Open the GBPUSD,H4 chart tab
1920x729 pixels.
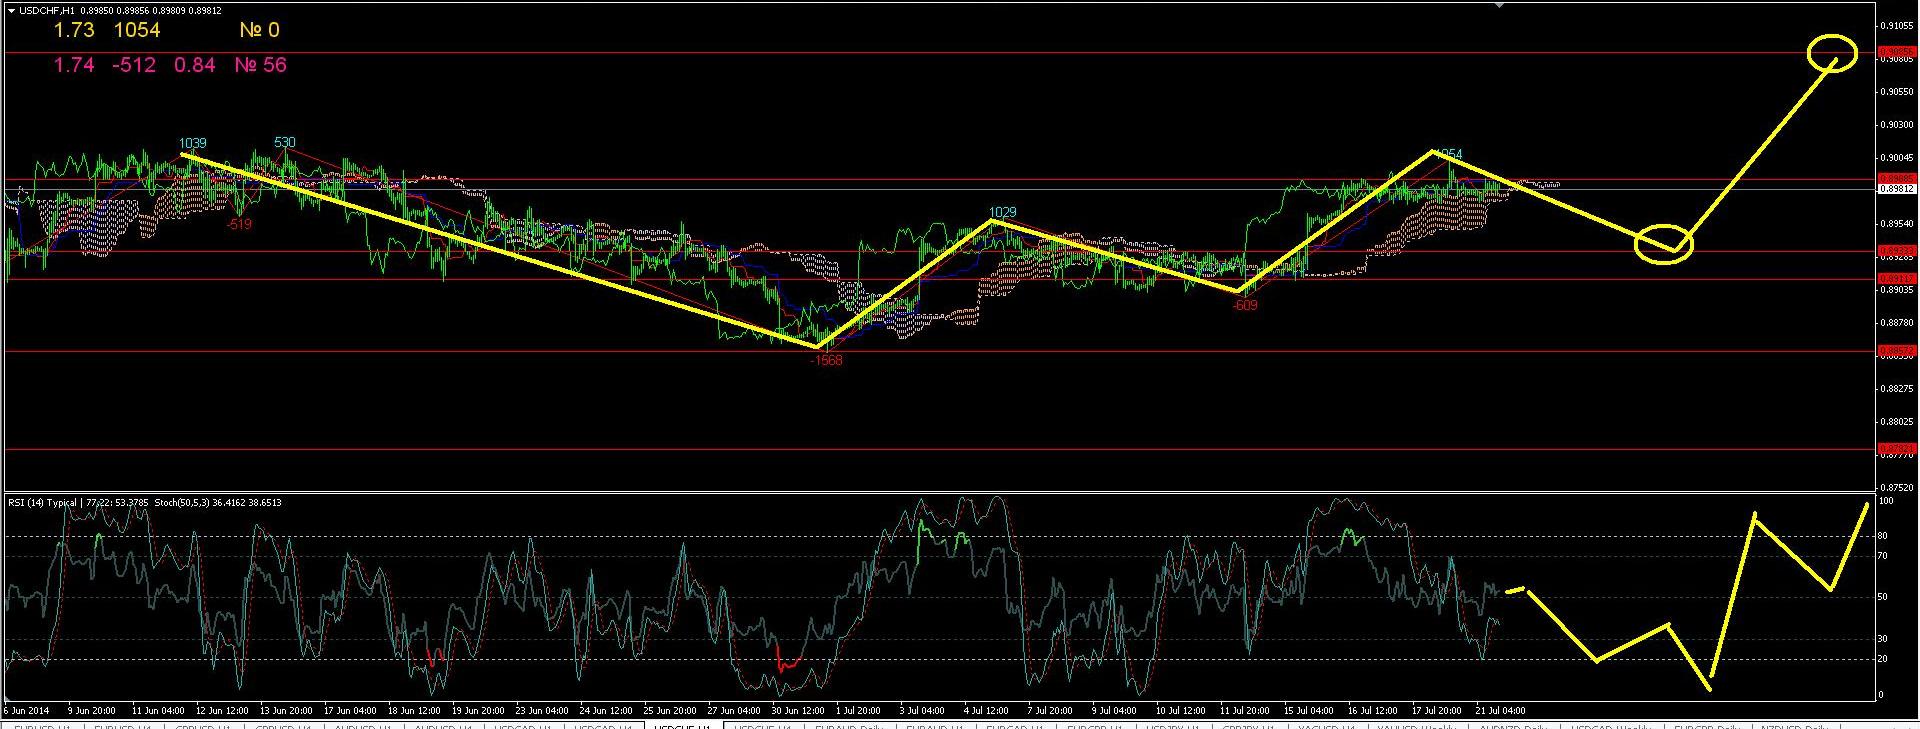[284, 727]
